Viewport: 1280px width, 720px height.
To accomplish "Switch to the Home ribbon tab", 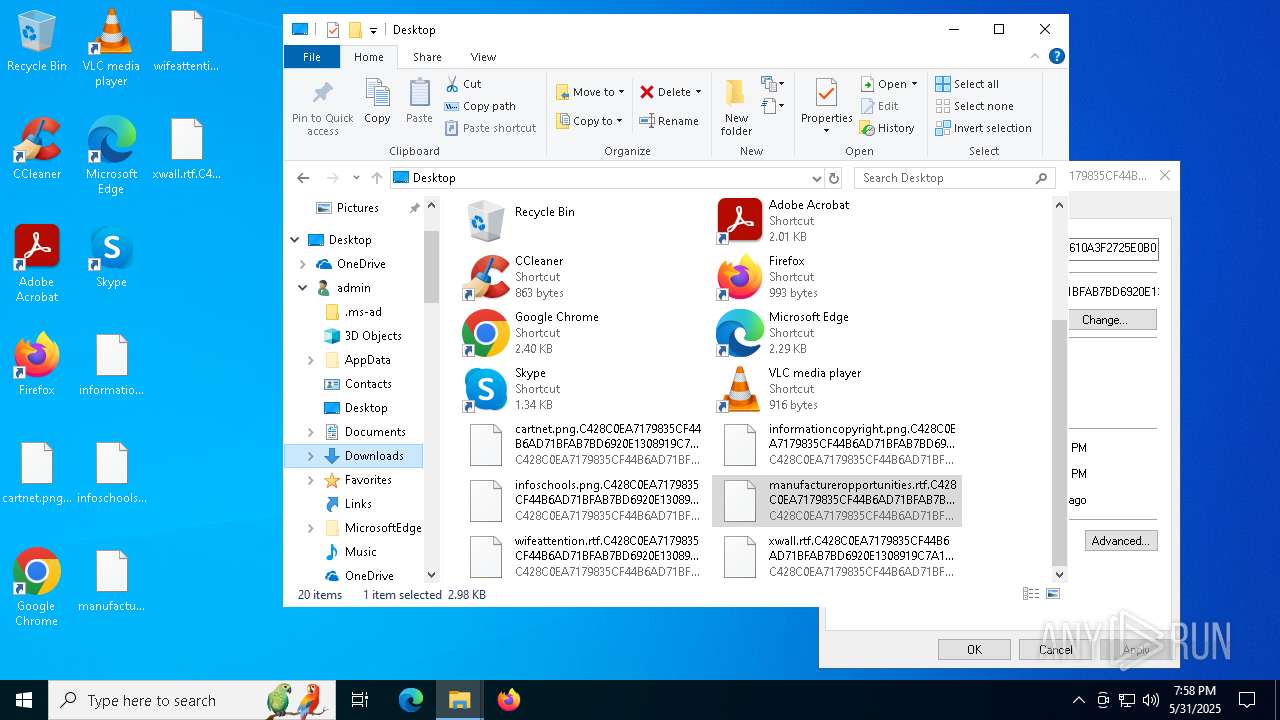I will [x=368, y=57].
